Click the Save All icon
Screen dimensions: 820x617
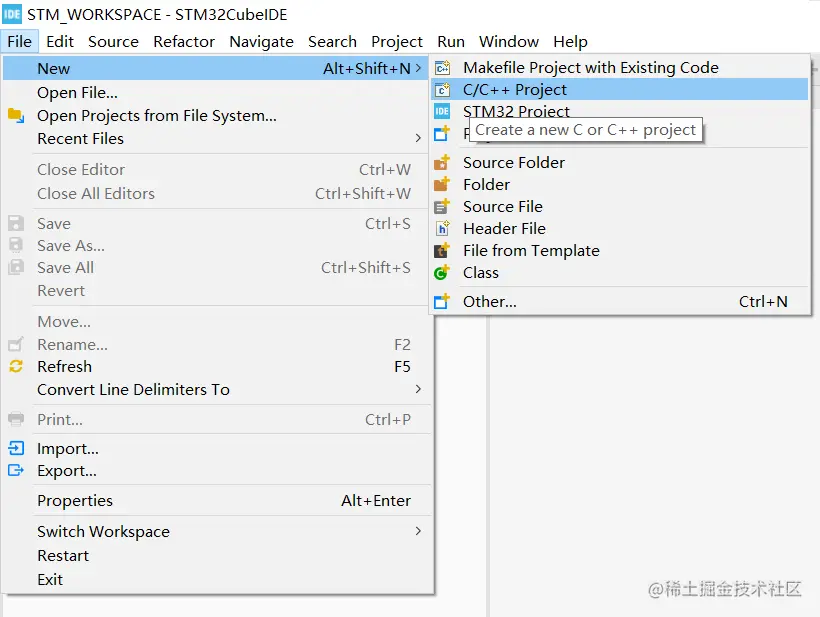click(x=16, y=267)
